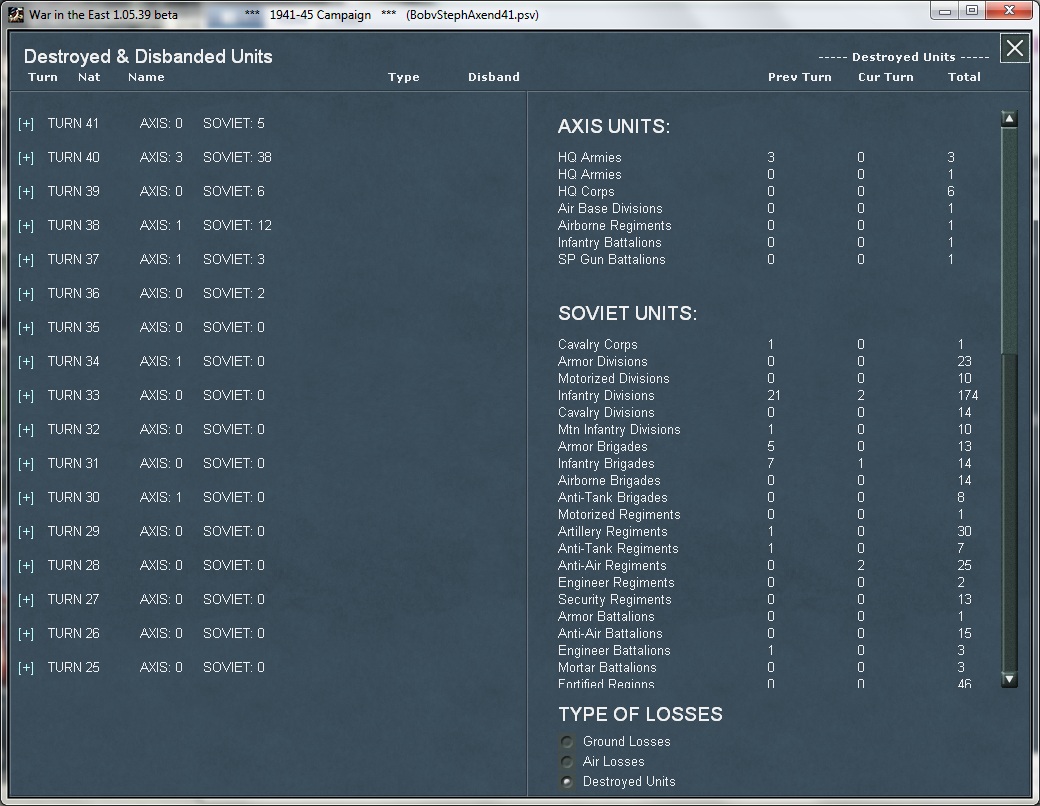Expand the TURN 40 entry
The image size is (1040, 806).
pos(26,158)
